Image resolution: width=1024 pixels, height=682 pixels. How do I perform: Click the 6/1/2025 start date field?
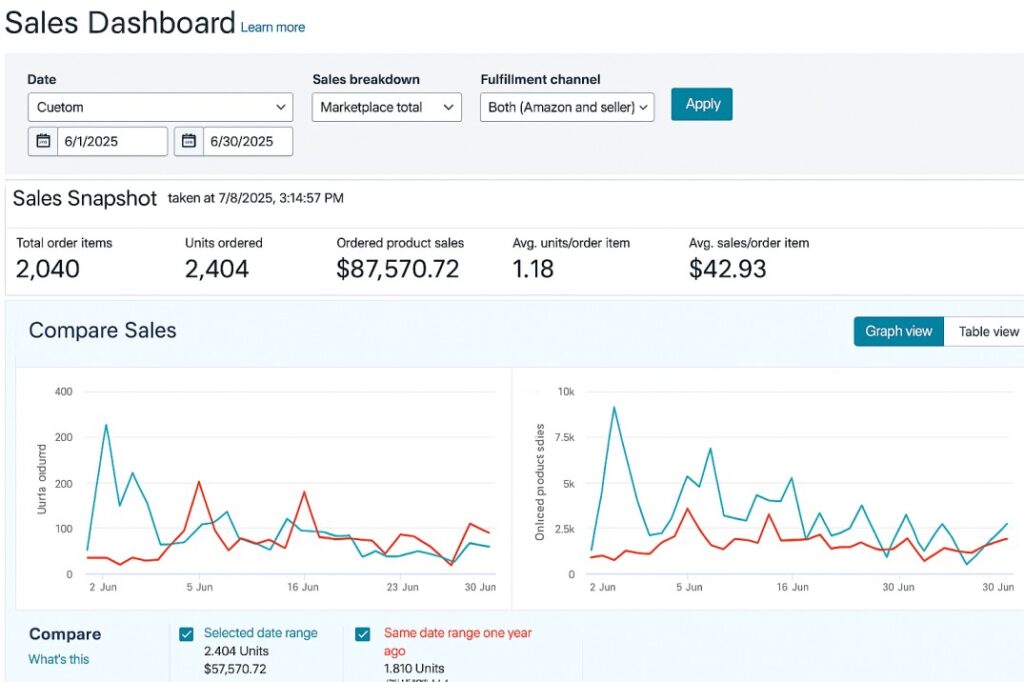click(x=111, y=141)
